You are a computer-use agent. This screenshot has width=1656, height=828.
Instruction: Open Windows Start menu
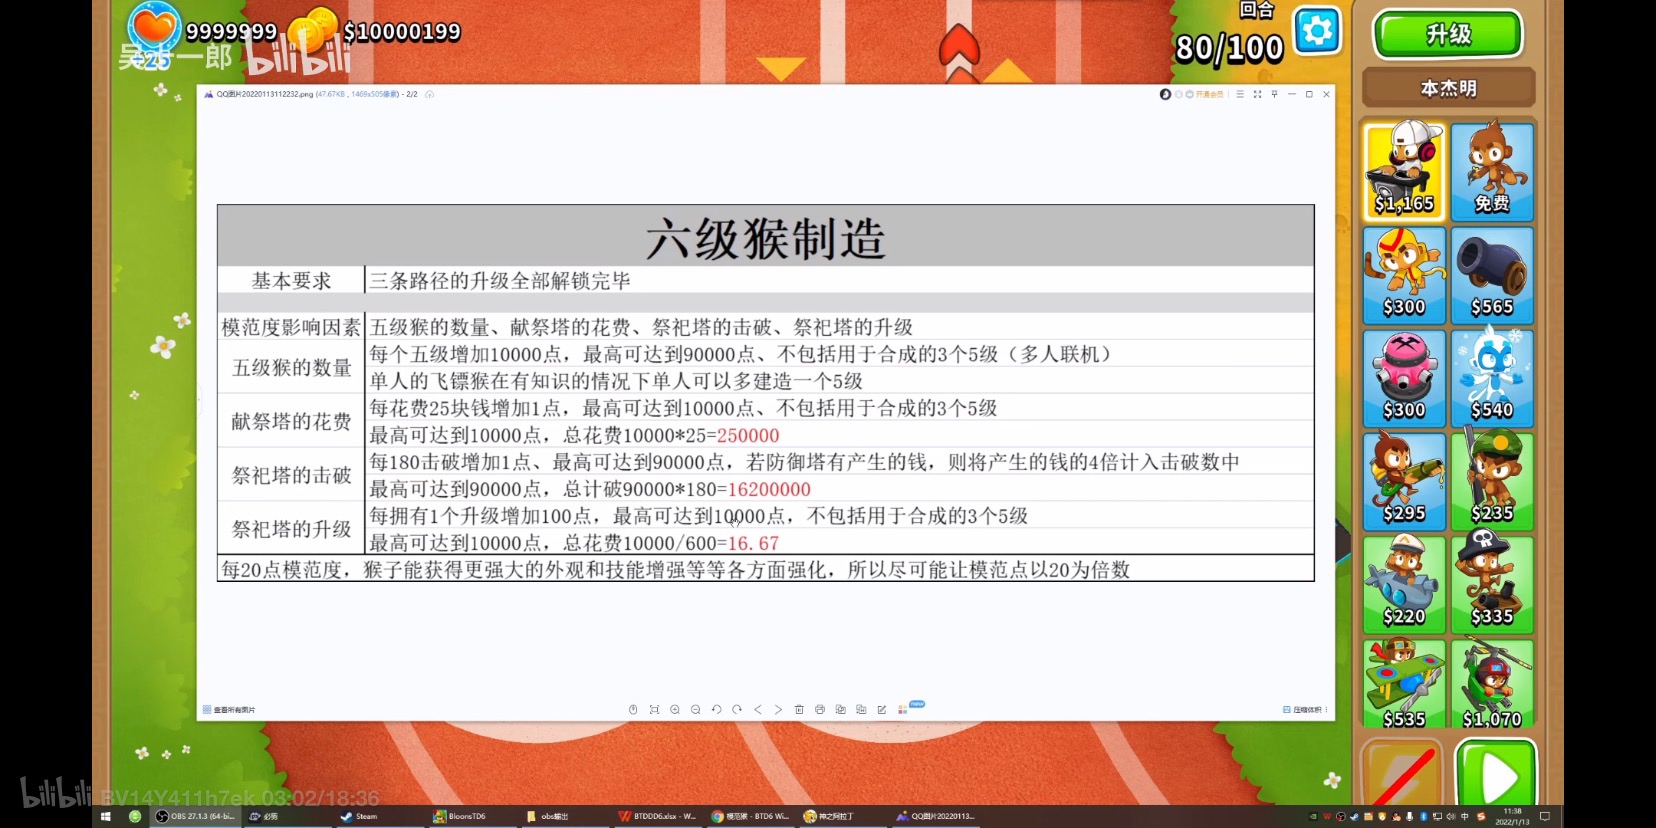pyautogui.click(x=105, y=817)
